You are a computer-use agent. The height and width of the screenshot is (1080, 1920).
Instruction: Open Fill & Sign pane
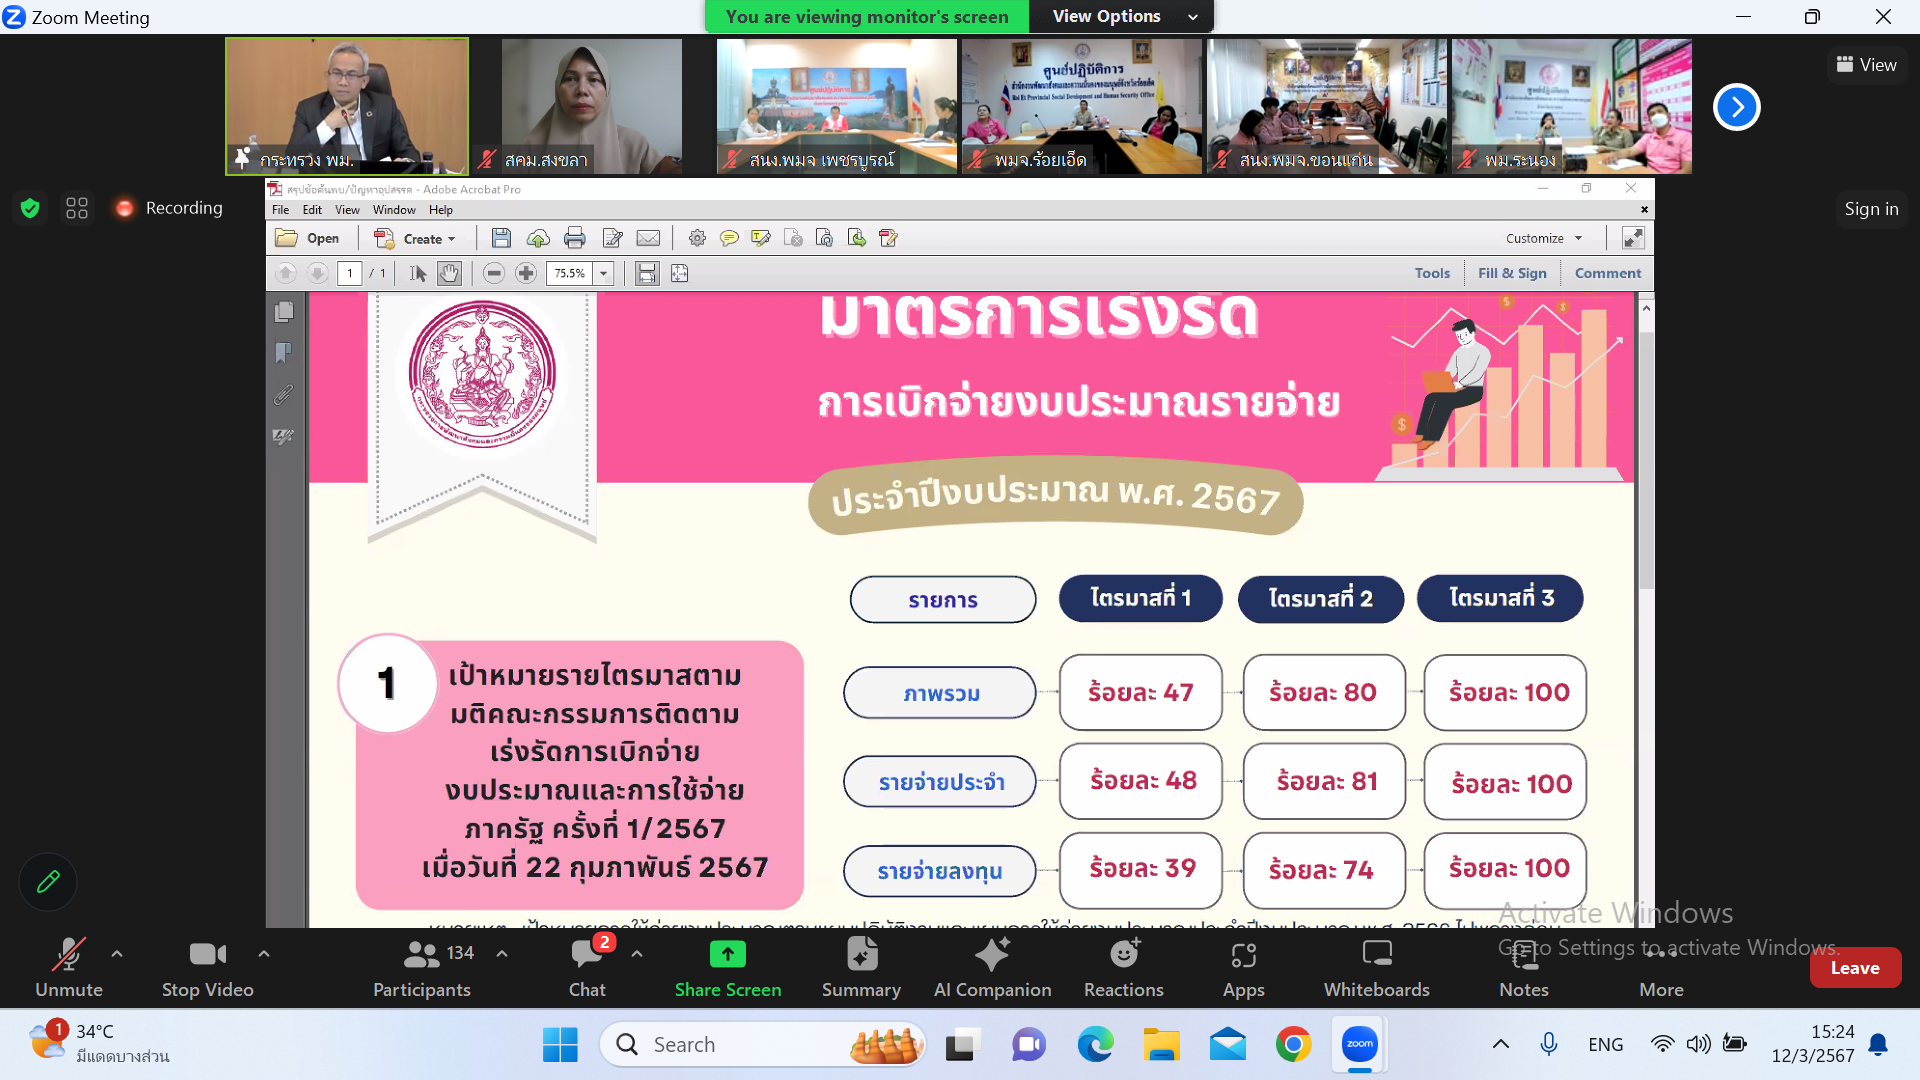(x=1512, y=273)
